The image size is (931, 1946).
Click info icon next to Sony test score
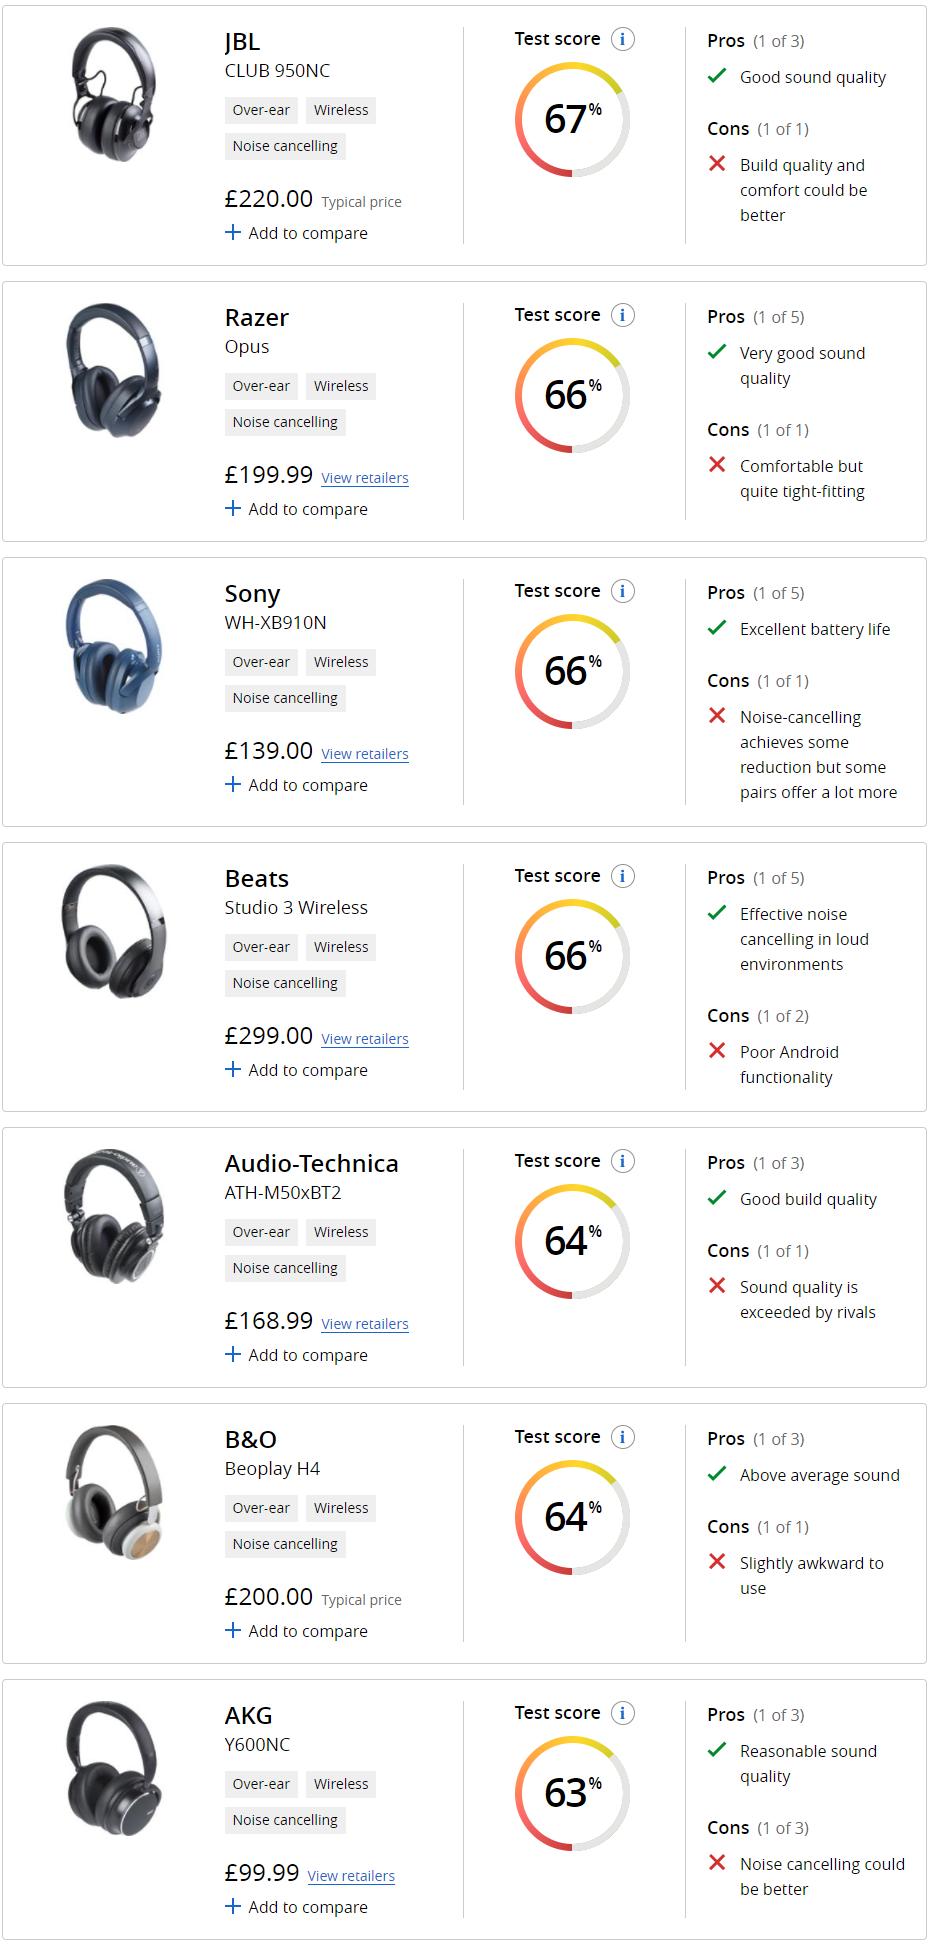coord(622,592)
